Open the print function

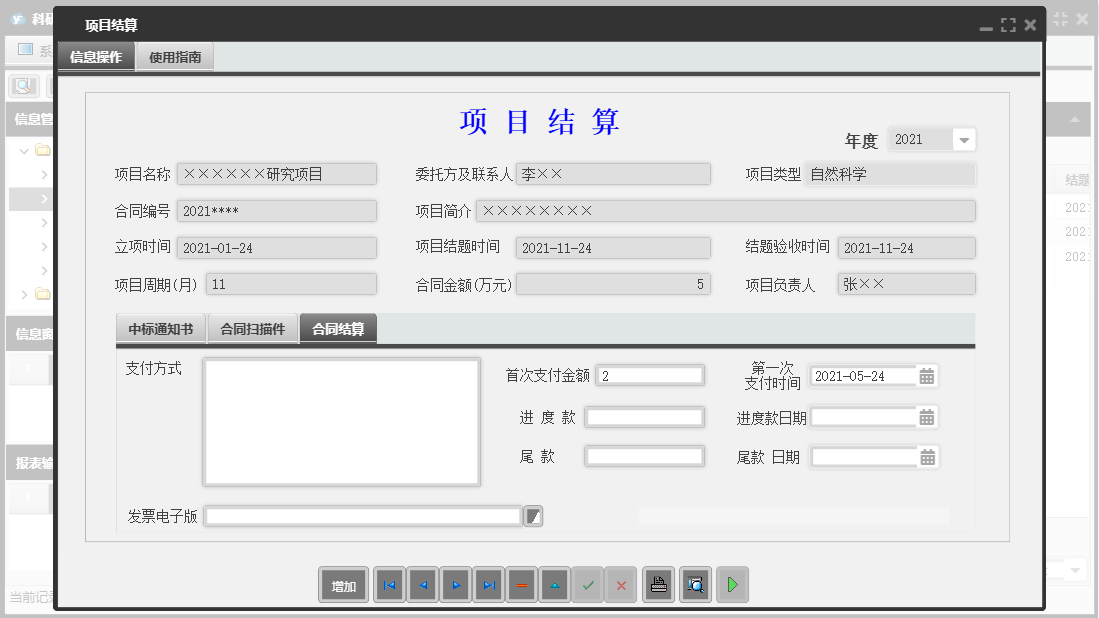pos(658,585)
